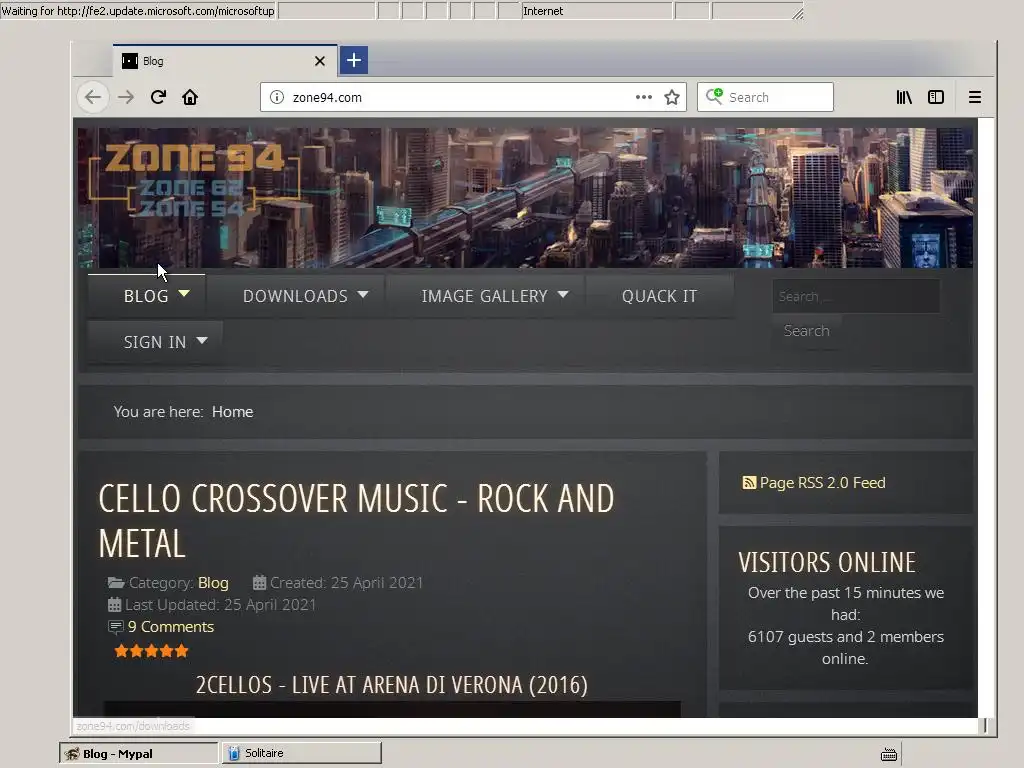This screenshot has height=768, width=1024.
Task: Reload the current page
Action: click(158, 97)
